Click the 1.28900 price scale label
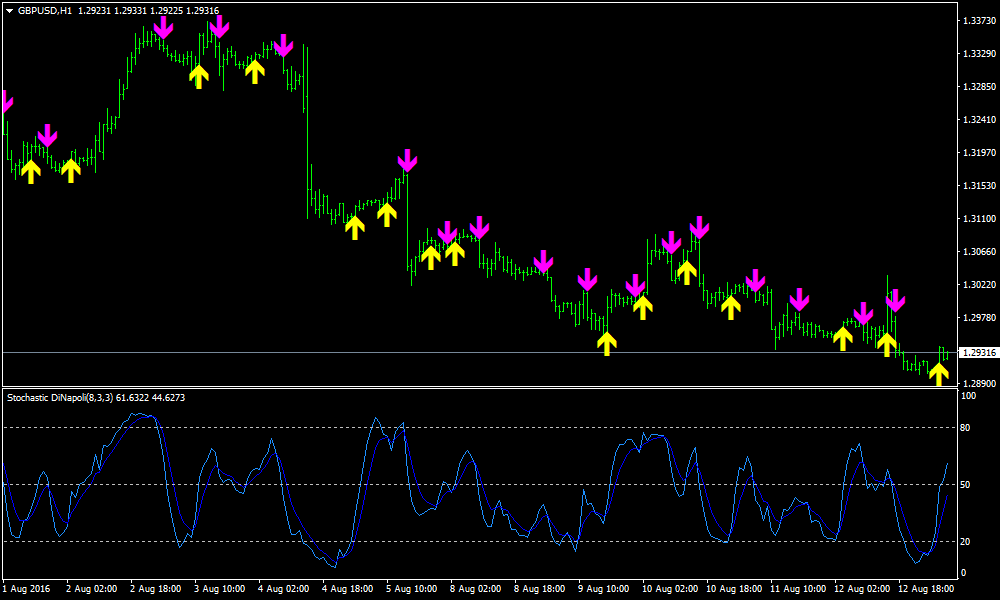The image size is (1000, 600). (976, 383)
